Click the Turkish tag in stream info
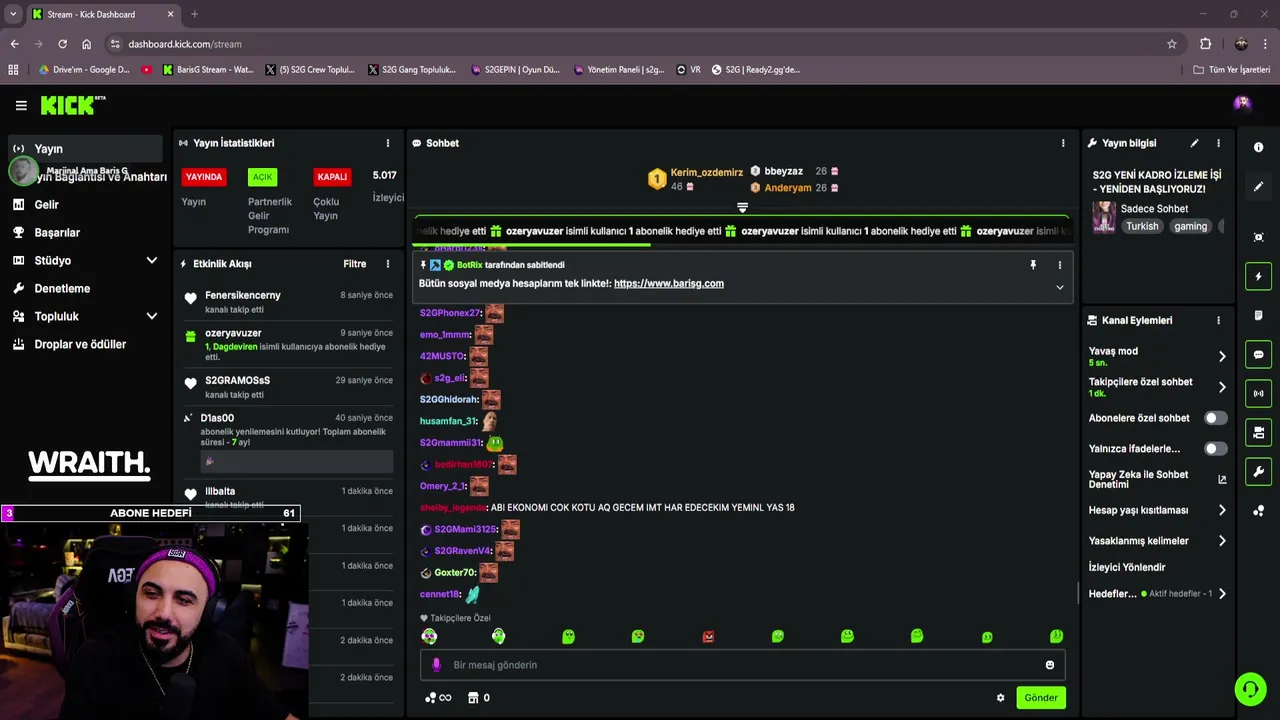 pos(1142,226)
